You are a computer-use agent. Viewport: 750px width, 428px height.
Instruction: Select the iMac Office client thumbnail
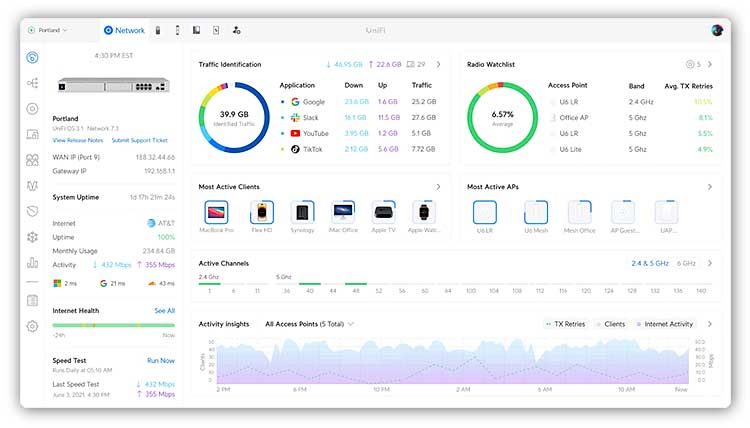coord(343,212)
